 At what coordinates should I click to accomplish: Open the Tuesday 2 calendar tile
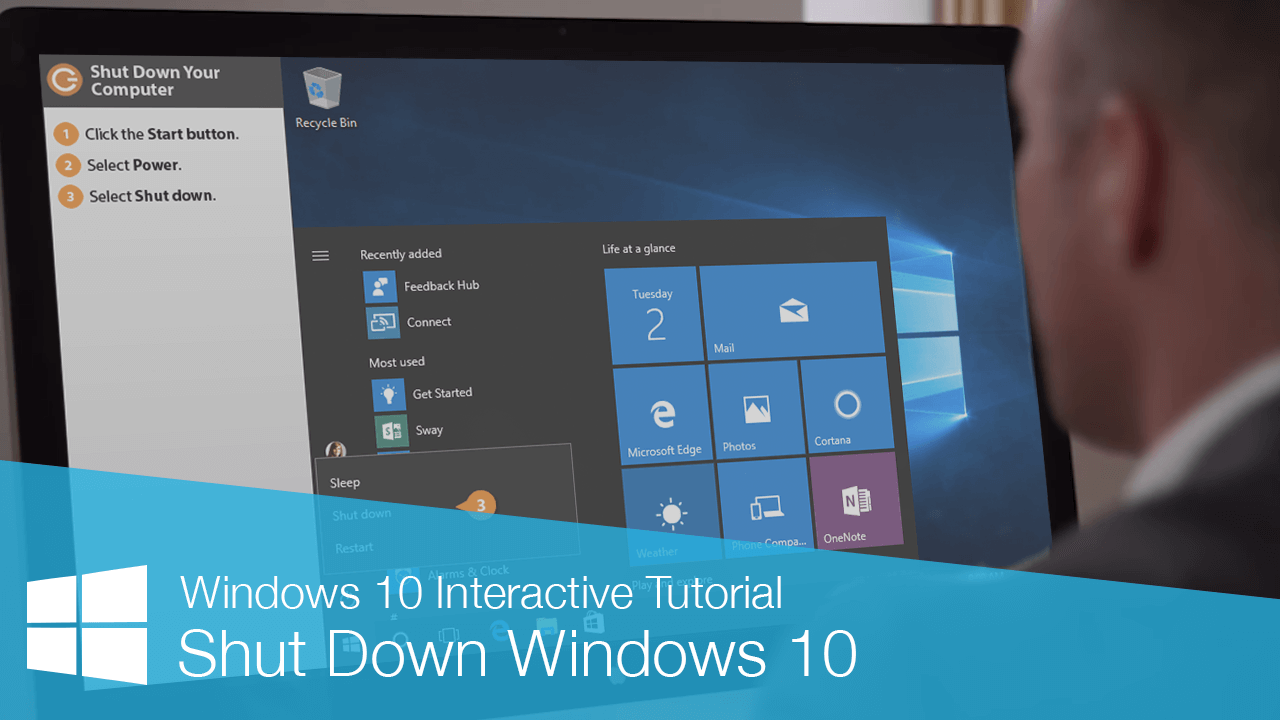coord(652,315)
